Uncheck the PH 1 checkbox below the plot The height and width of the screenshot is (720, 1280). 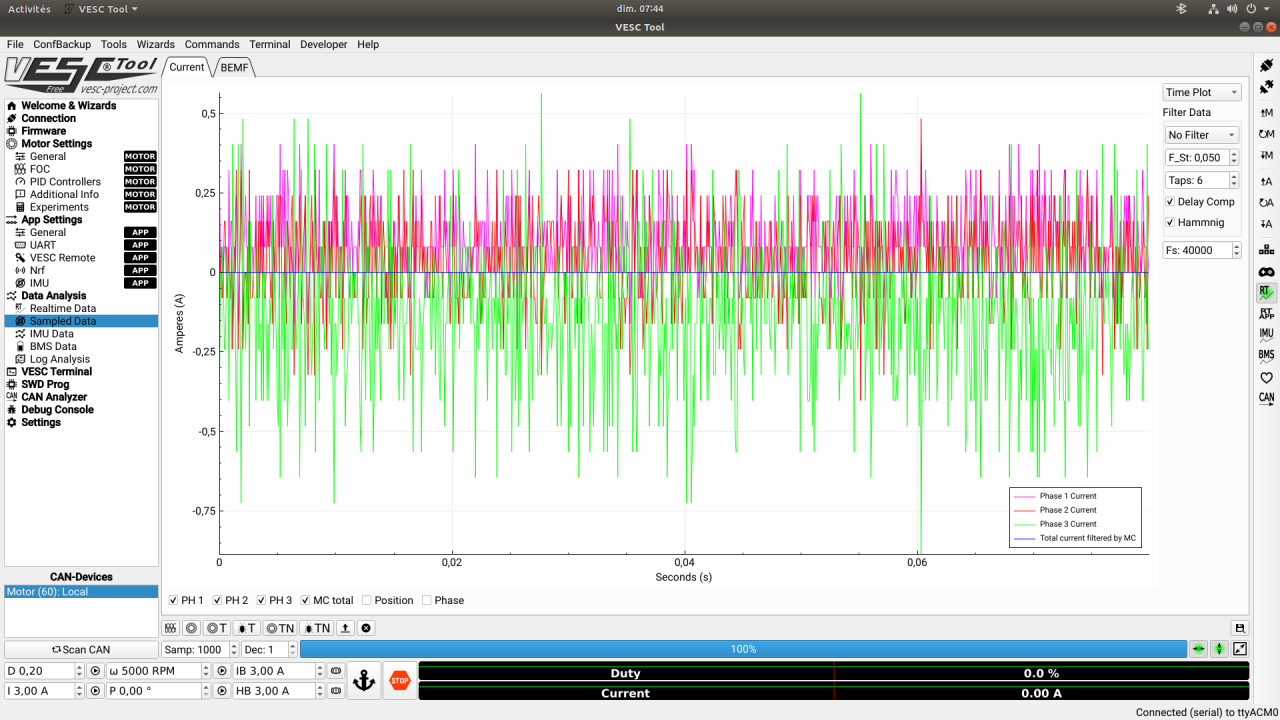click(x=171, y=600)
